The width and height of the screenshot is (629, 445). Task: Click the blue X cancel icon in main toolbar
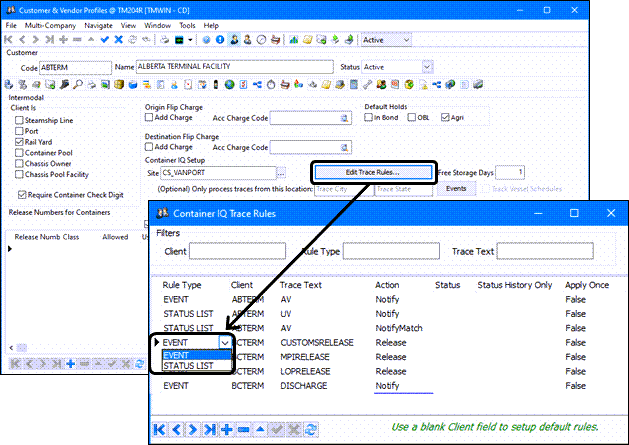tap(119, 39)
